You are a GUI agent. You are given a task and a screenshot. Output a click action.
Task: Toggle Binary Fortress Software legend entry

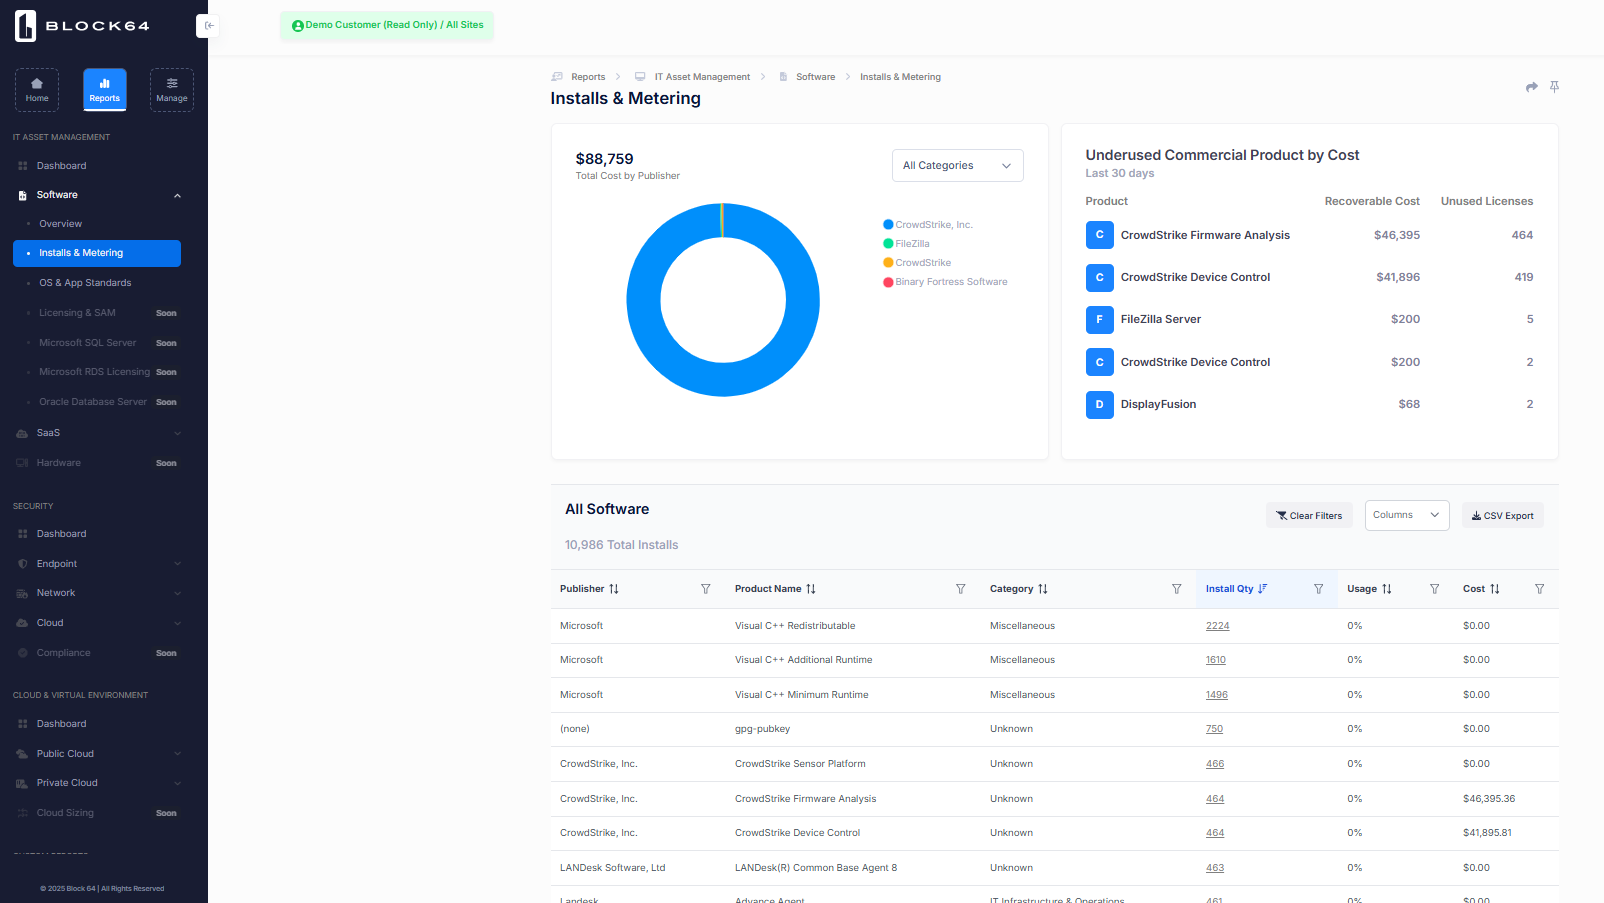tap(945, 282)
